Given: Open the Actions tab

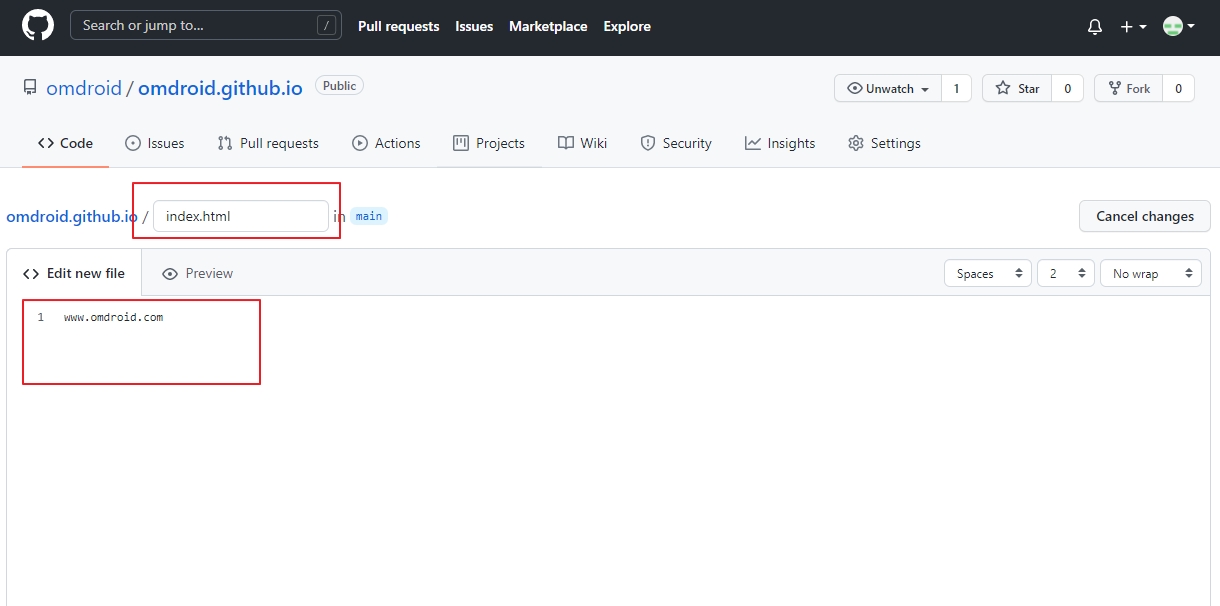Looking at the screenshot, I should click(x=386, y=143).
